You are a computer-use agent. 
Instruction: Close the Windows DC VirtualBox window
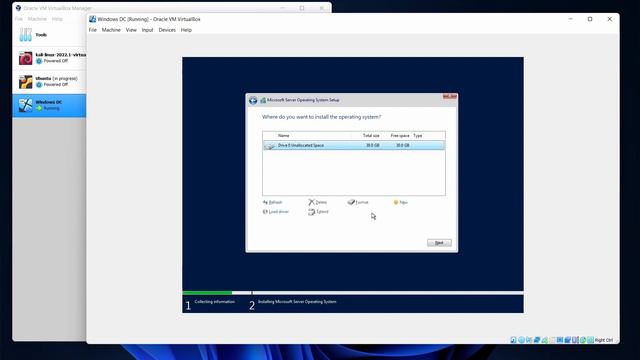point(609,19)
